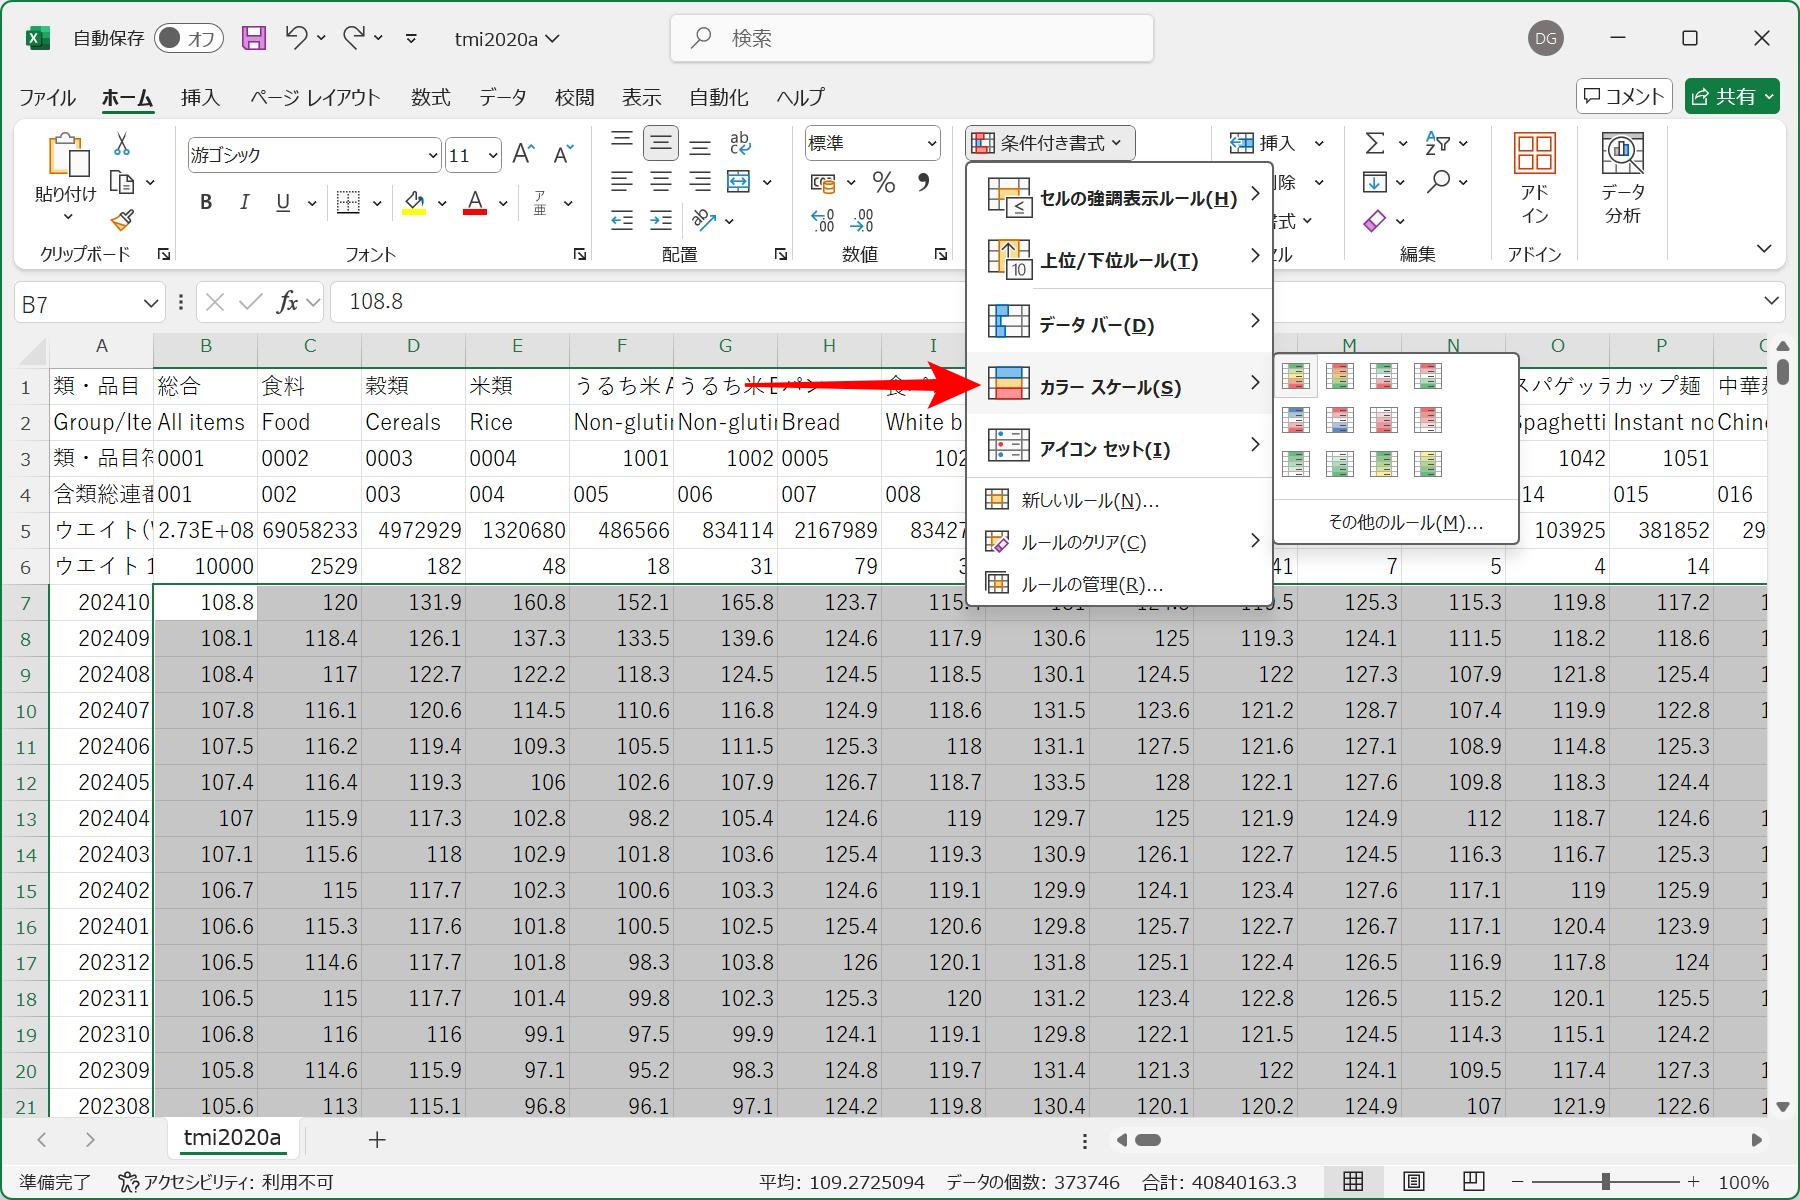The image size is (1800, 1200).
Task: Click the Cut scissors icon
Action: [122, 144]
